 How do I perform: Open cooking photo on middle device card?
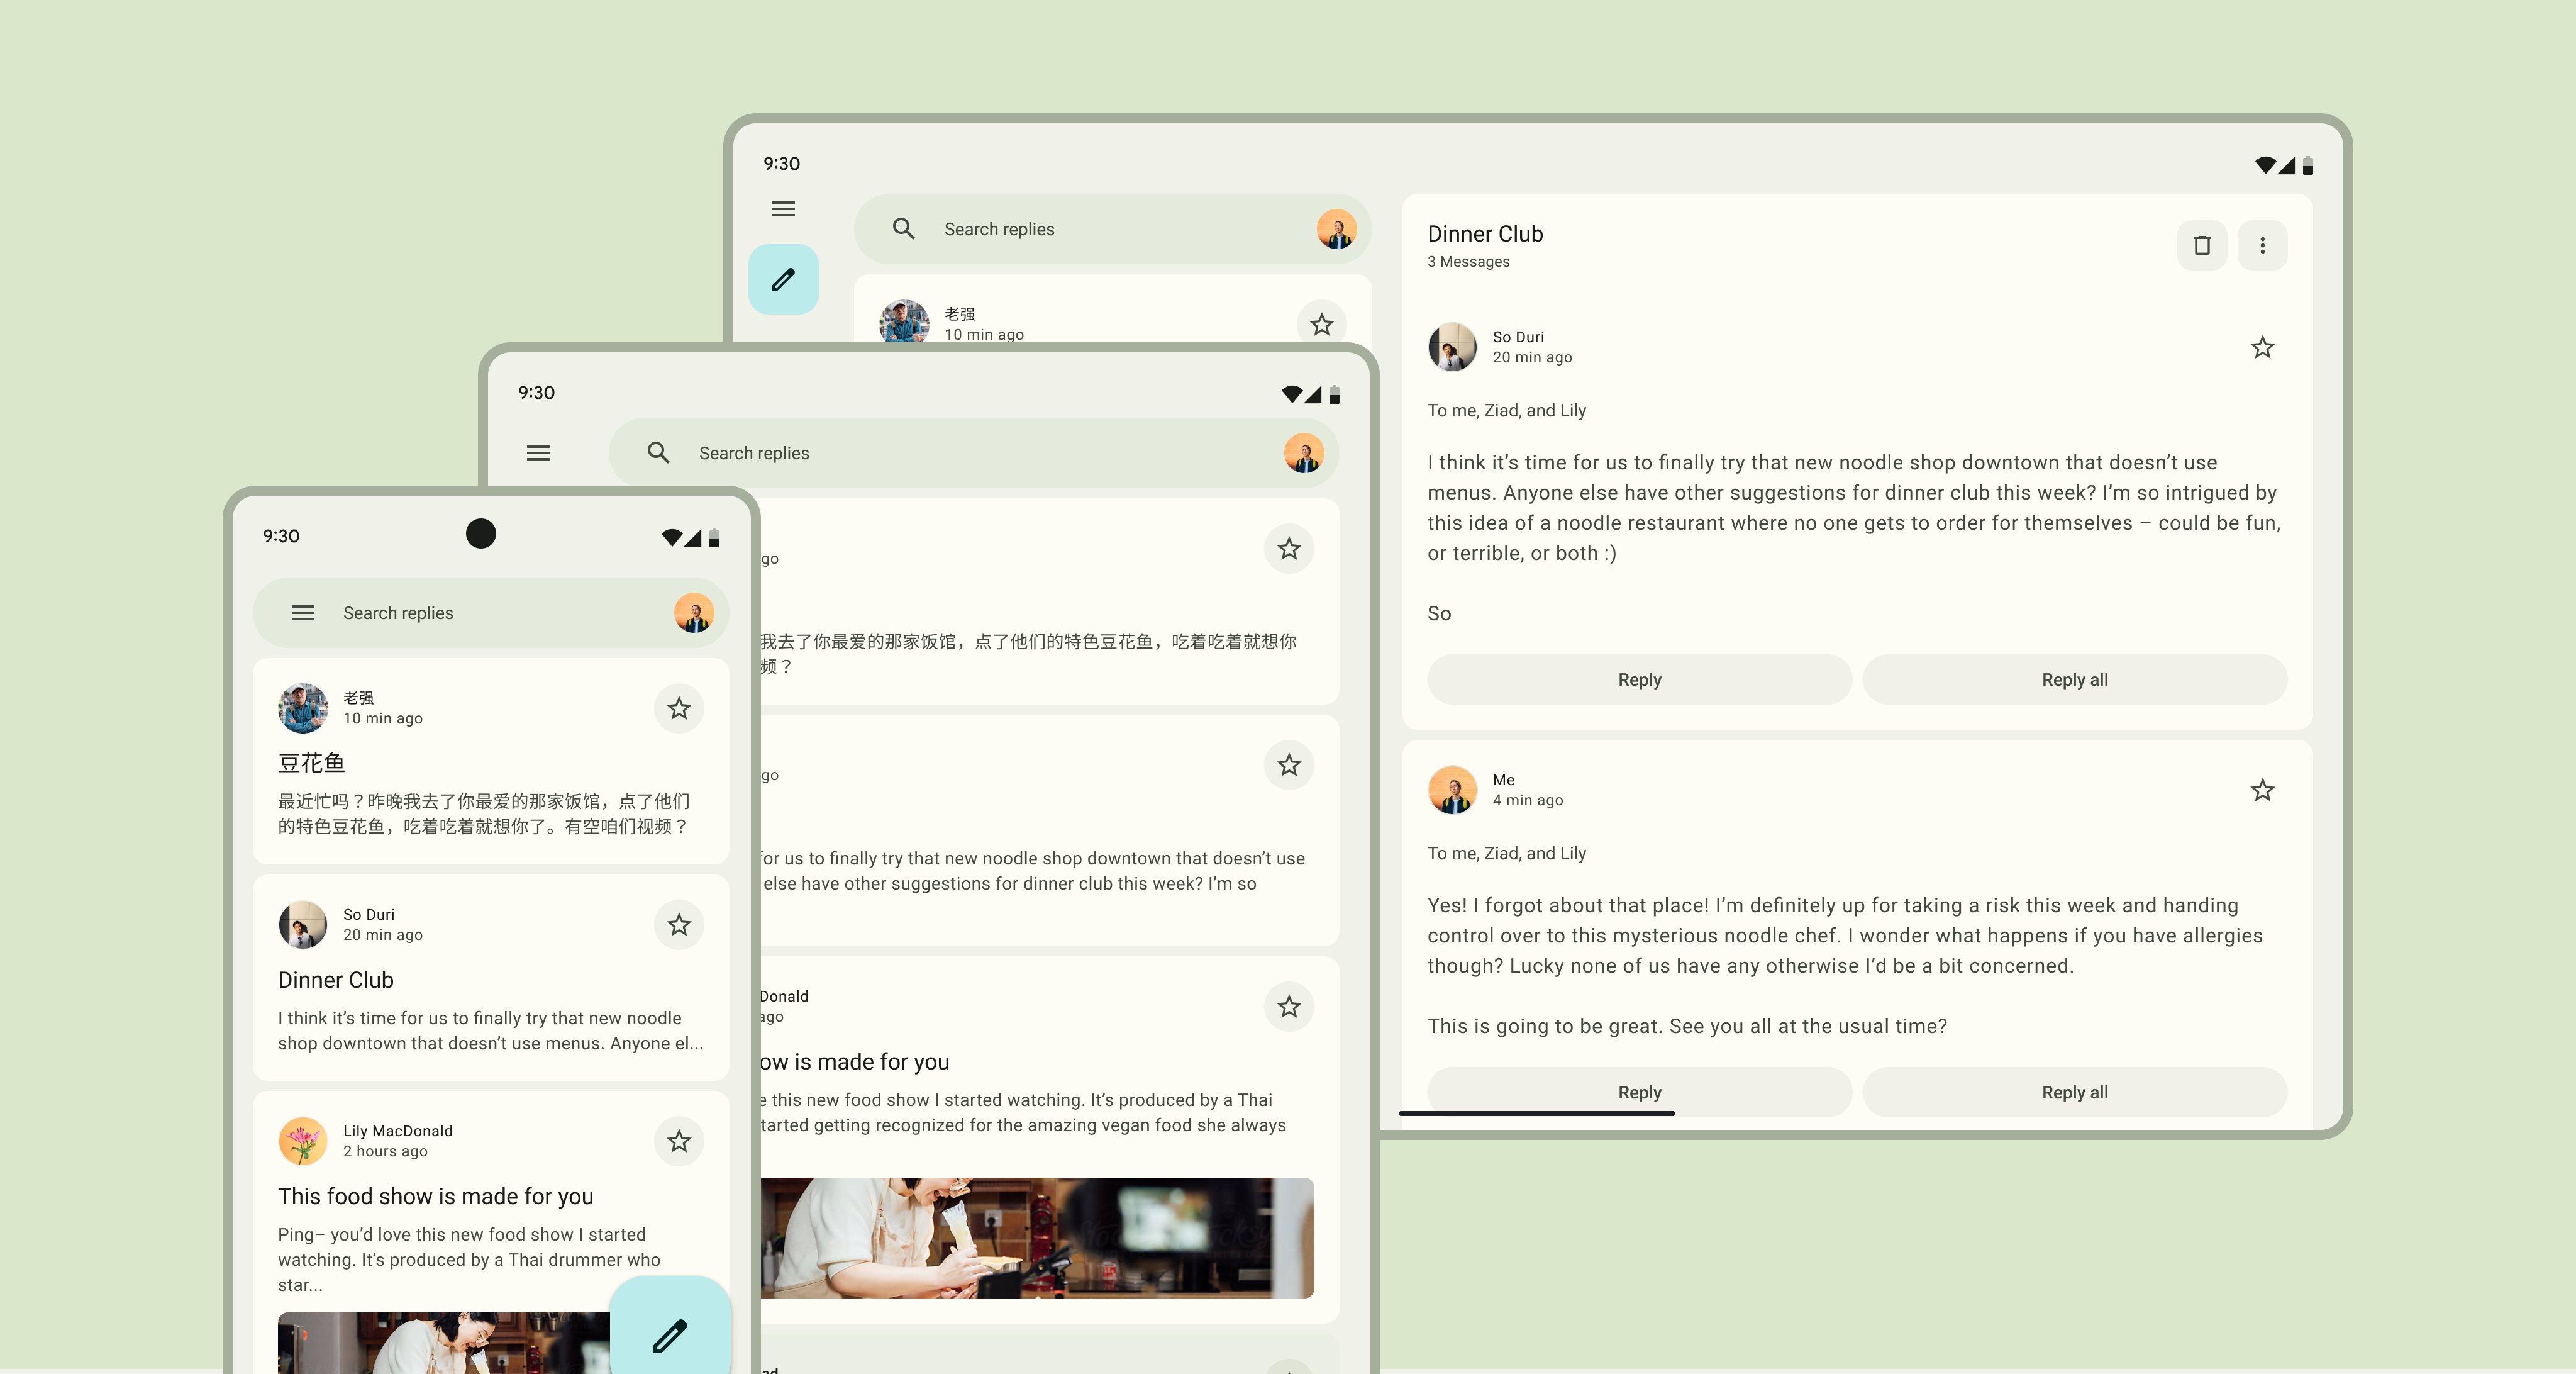coord(1037,1238)
